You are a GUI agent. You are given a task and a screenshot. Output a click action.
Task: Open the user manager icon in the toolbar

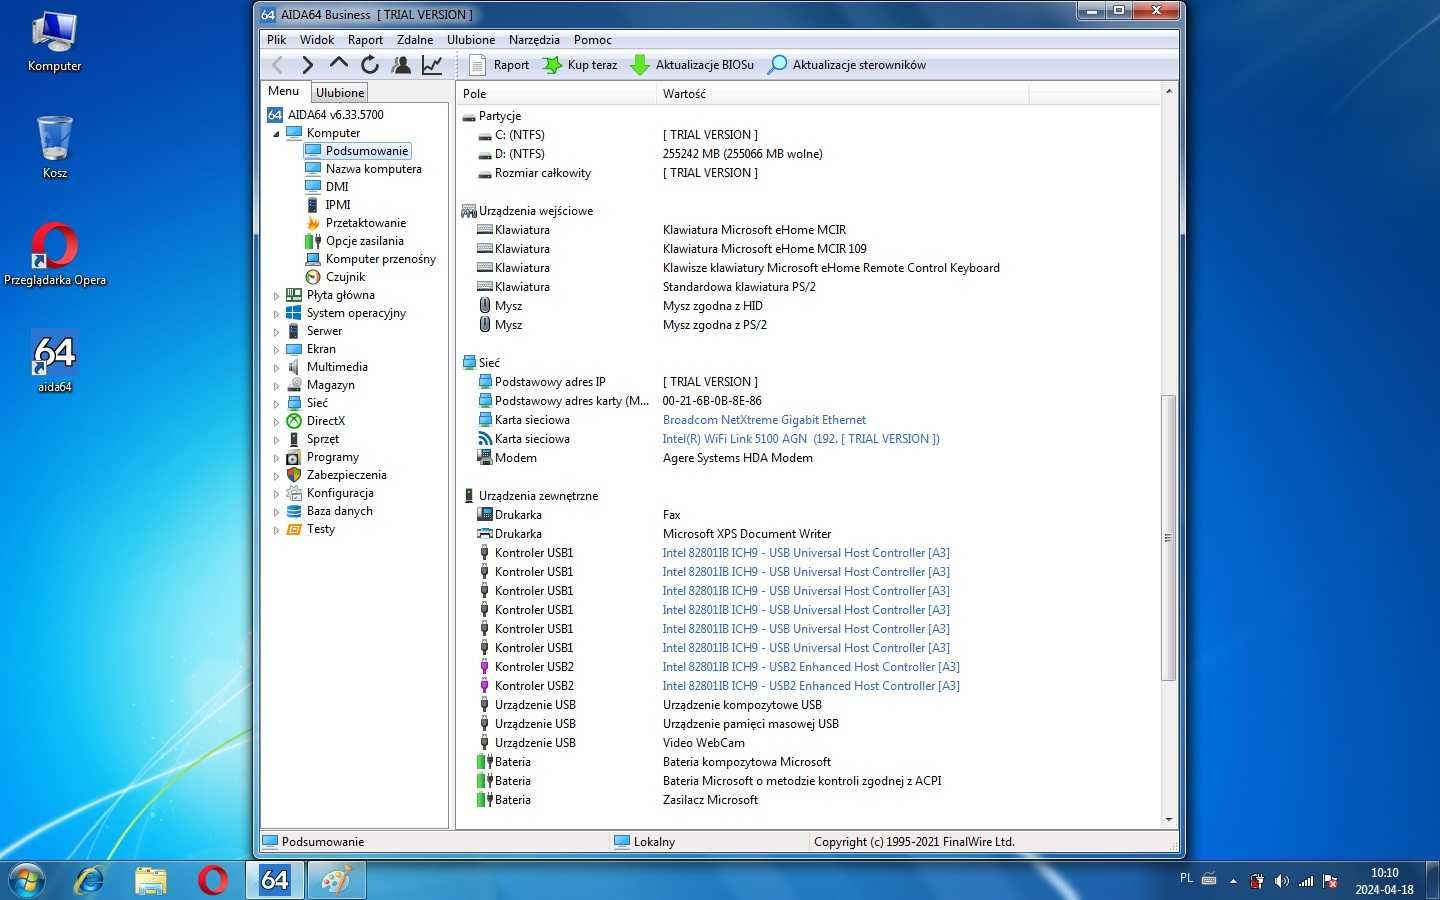(x=401, y=65)
